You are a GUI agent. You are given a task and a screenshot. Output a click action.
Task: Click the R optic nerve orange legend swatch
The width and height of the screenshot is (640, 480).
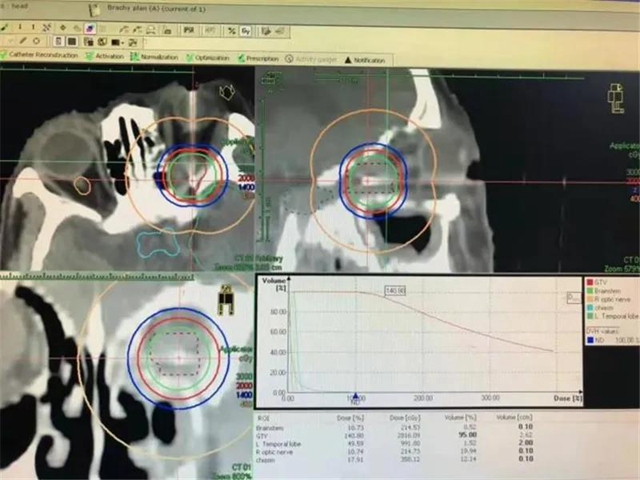tap(589, 299)
